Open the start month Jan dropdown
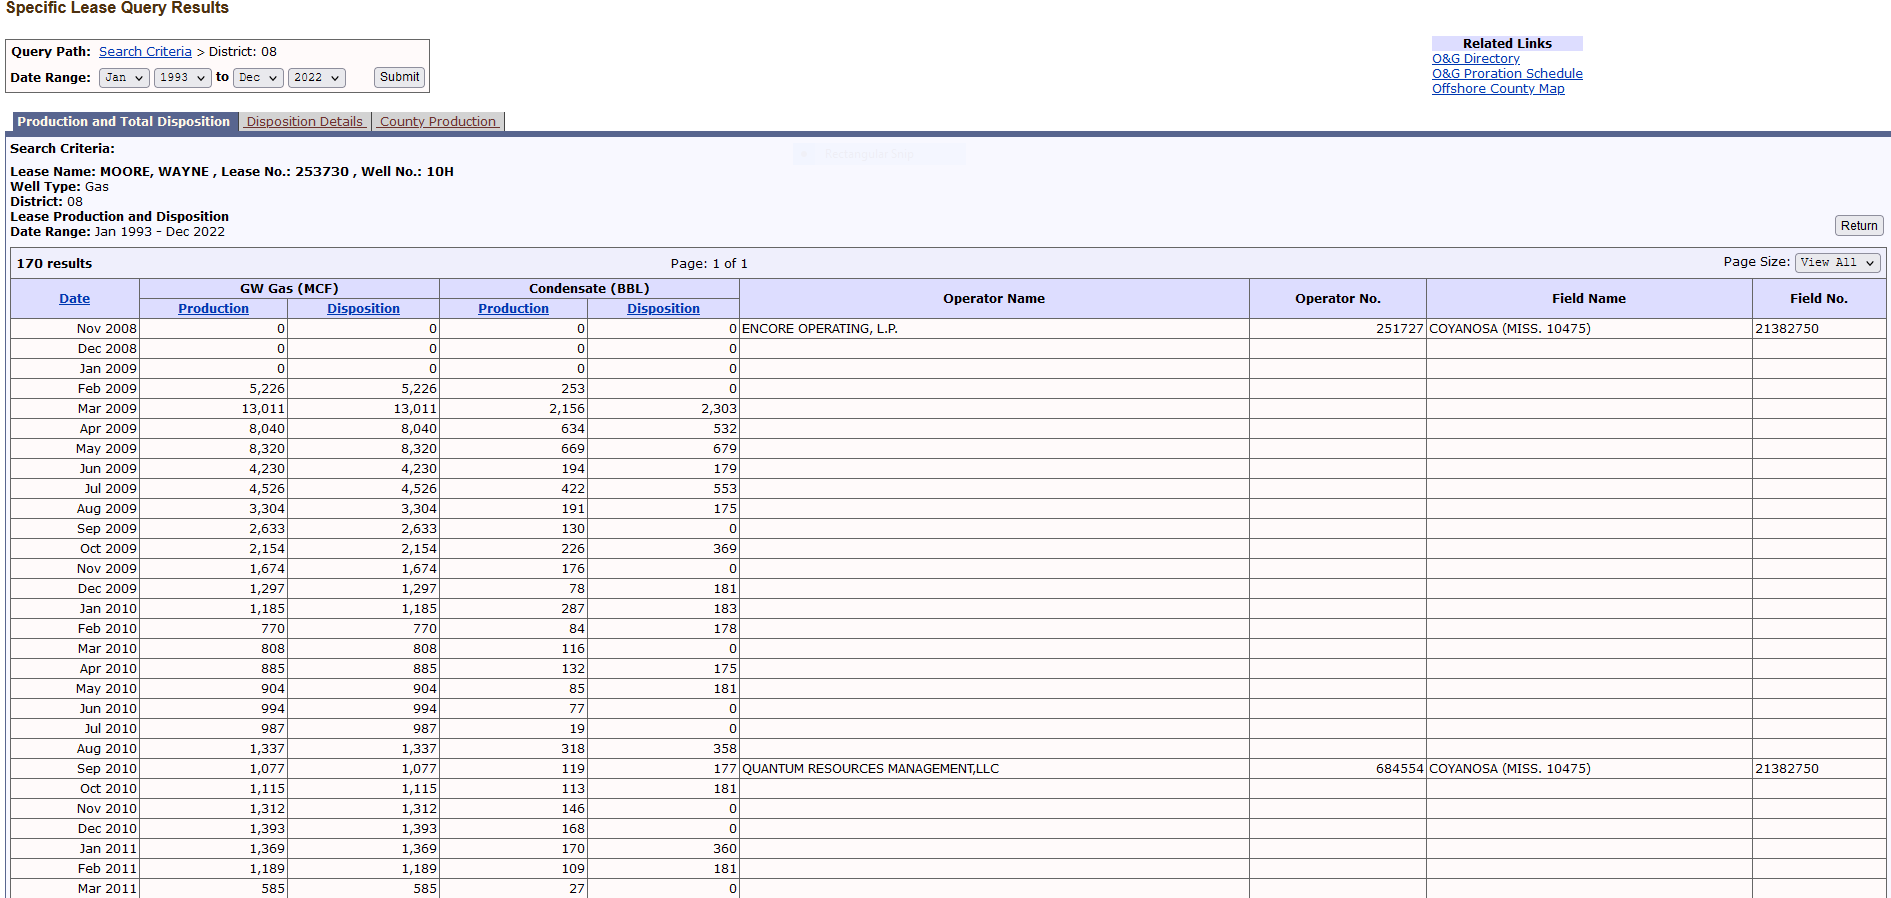The width and height of the screenshot is (1891, 898). (124, 78)
